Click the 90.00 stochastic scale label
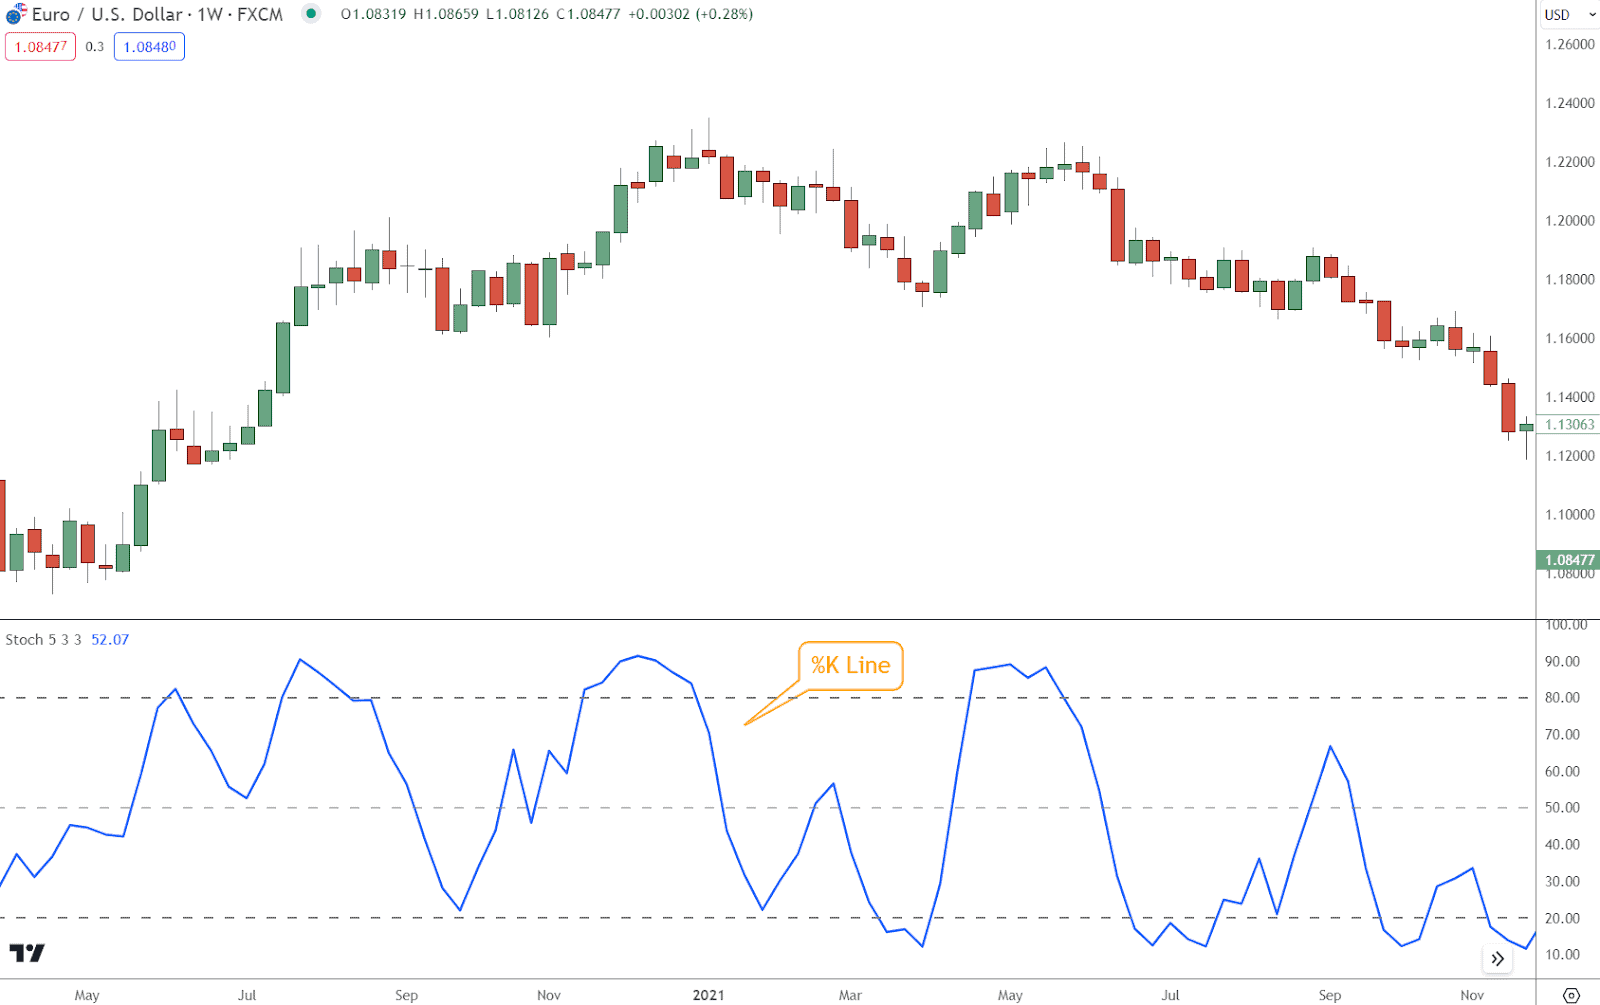Image resolution: width=1600 pixels, height=1005 pixels. coord(1562,661)
